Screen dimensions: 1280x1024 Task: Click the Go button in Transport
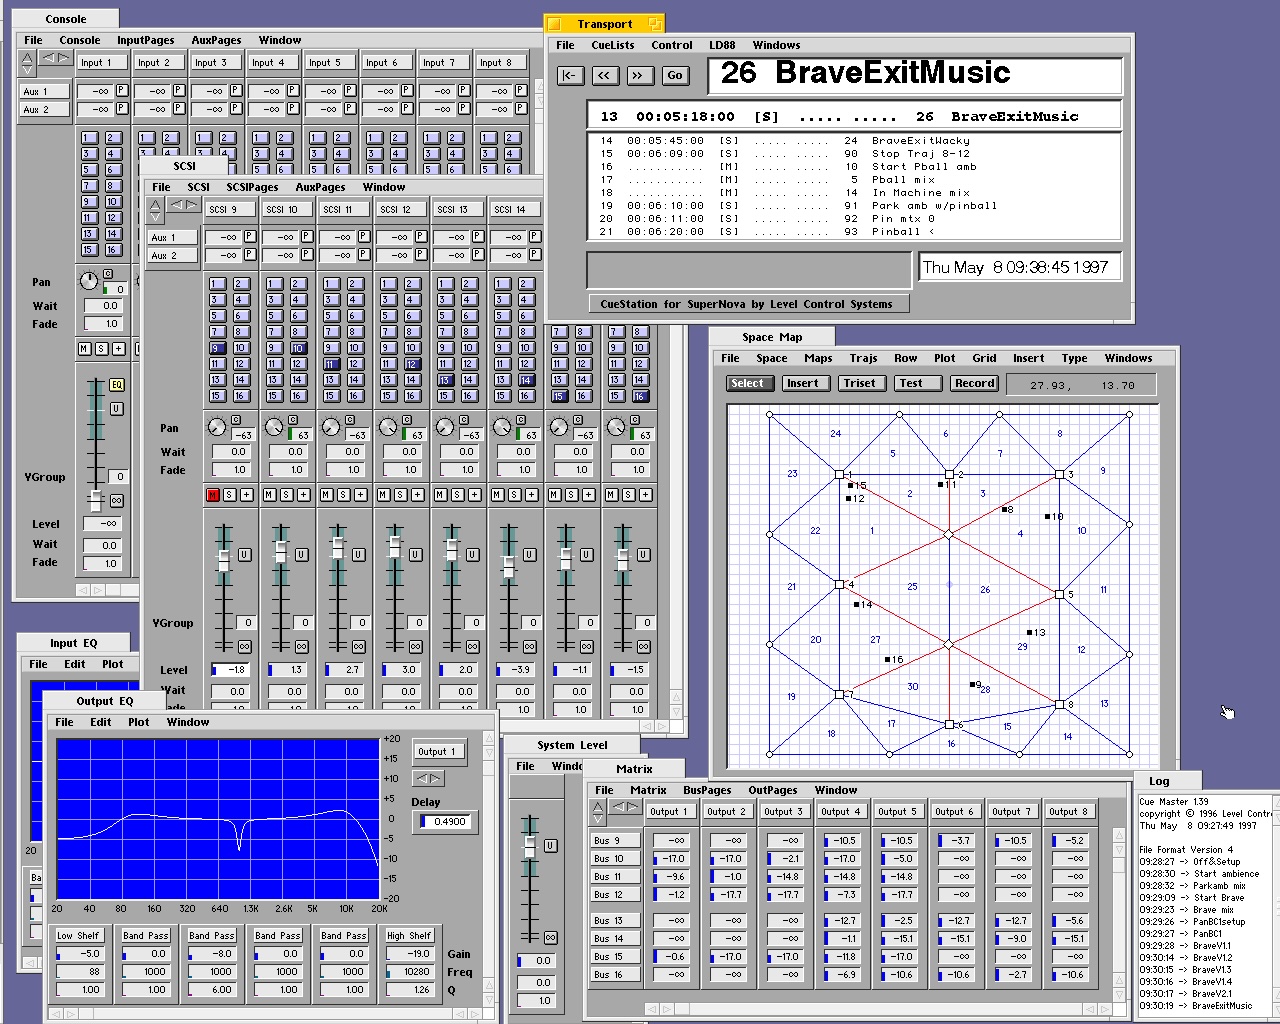(x=675, y=75)
